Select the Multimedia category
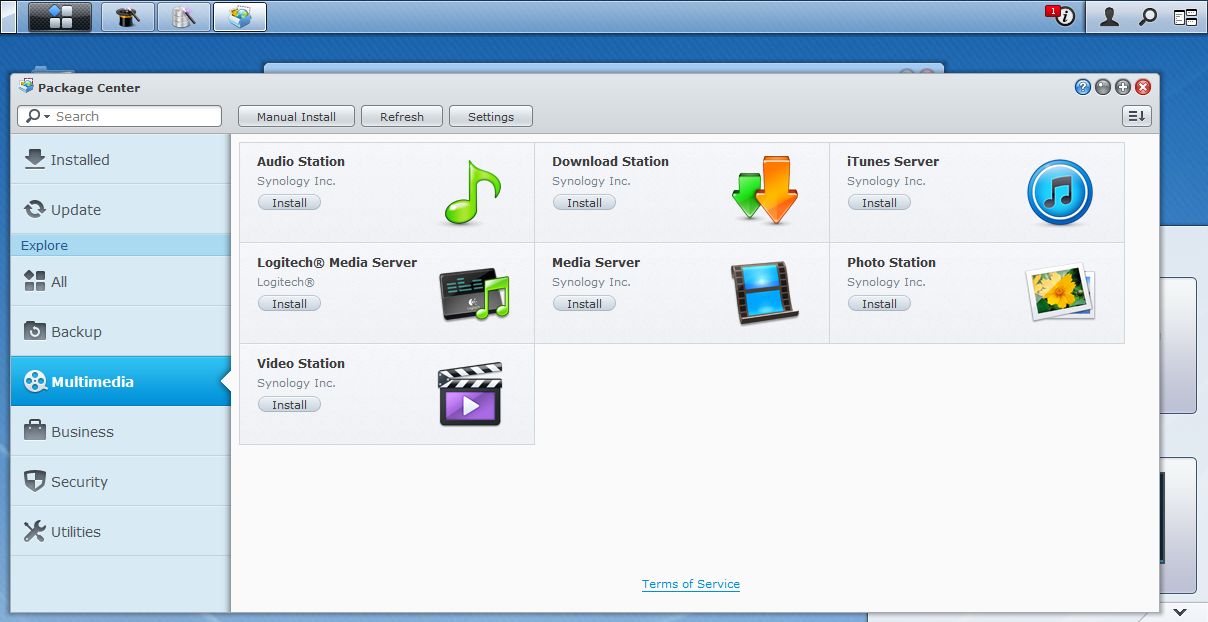The height and width of the screenshot is (622, 1208). [x=120, y=381]
